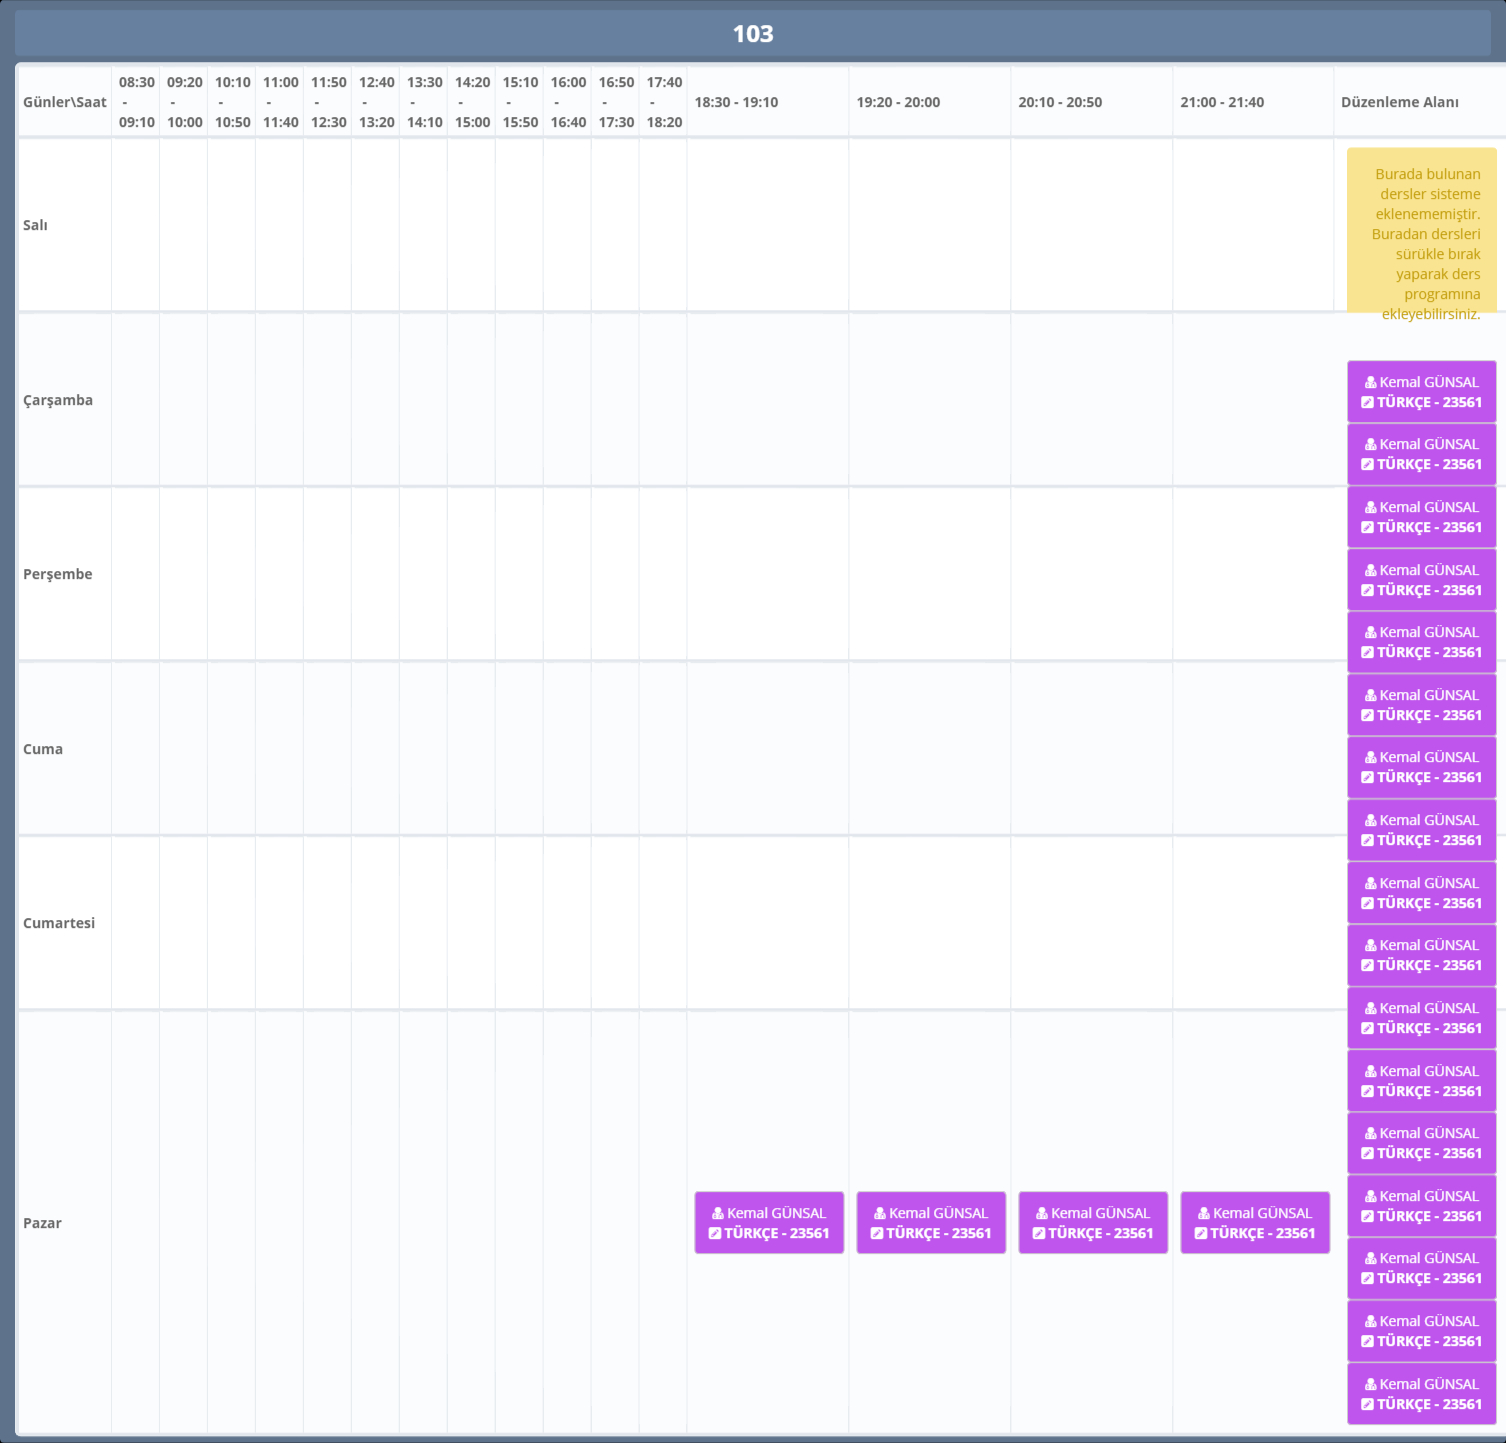The height and width of the screenshot is (1443, 1506).
Task: Click edit icon on Pazar 19:20 - 20:00 lesson
Action: pos(876,1234)
